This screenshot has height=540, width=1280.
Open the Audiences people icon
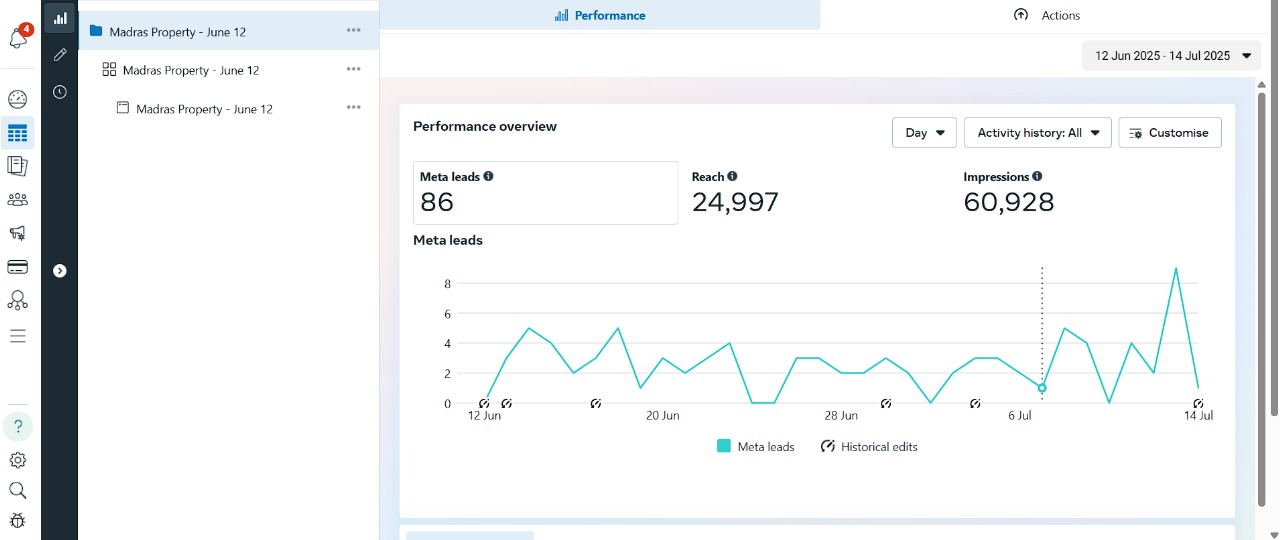18,200
